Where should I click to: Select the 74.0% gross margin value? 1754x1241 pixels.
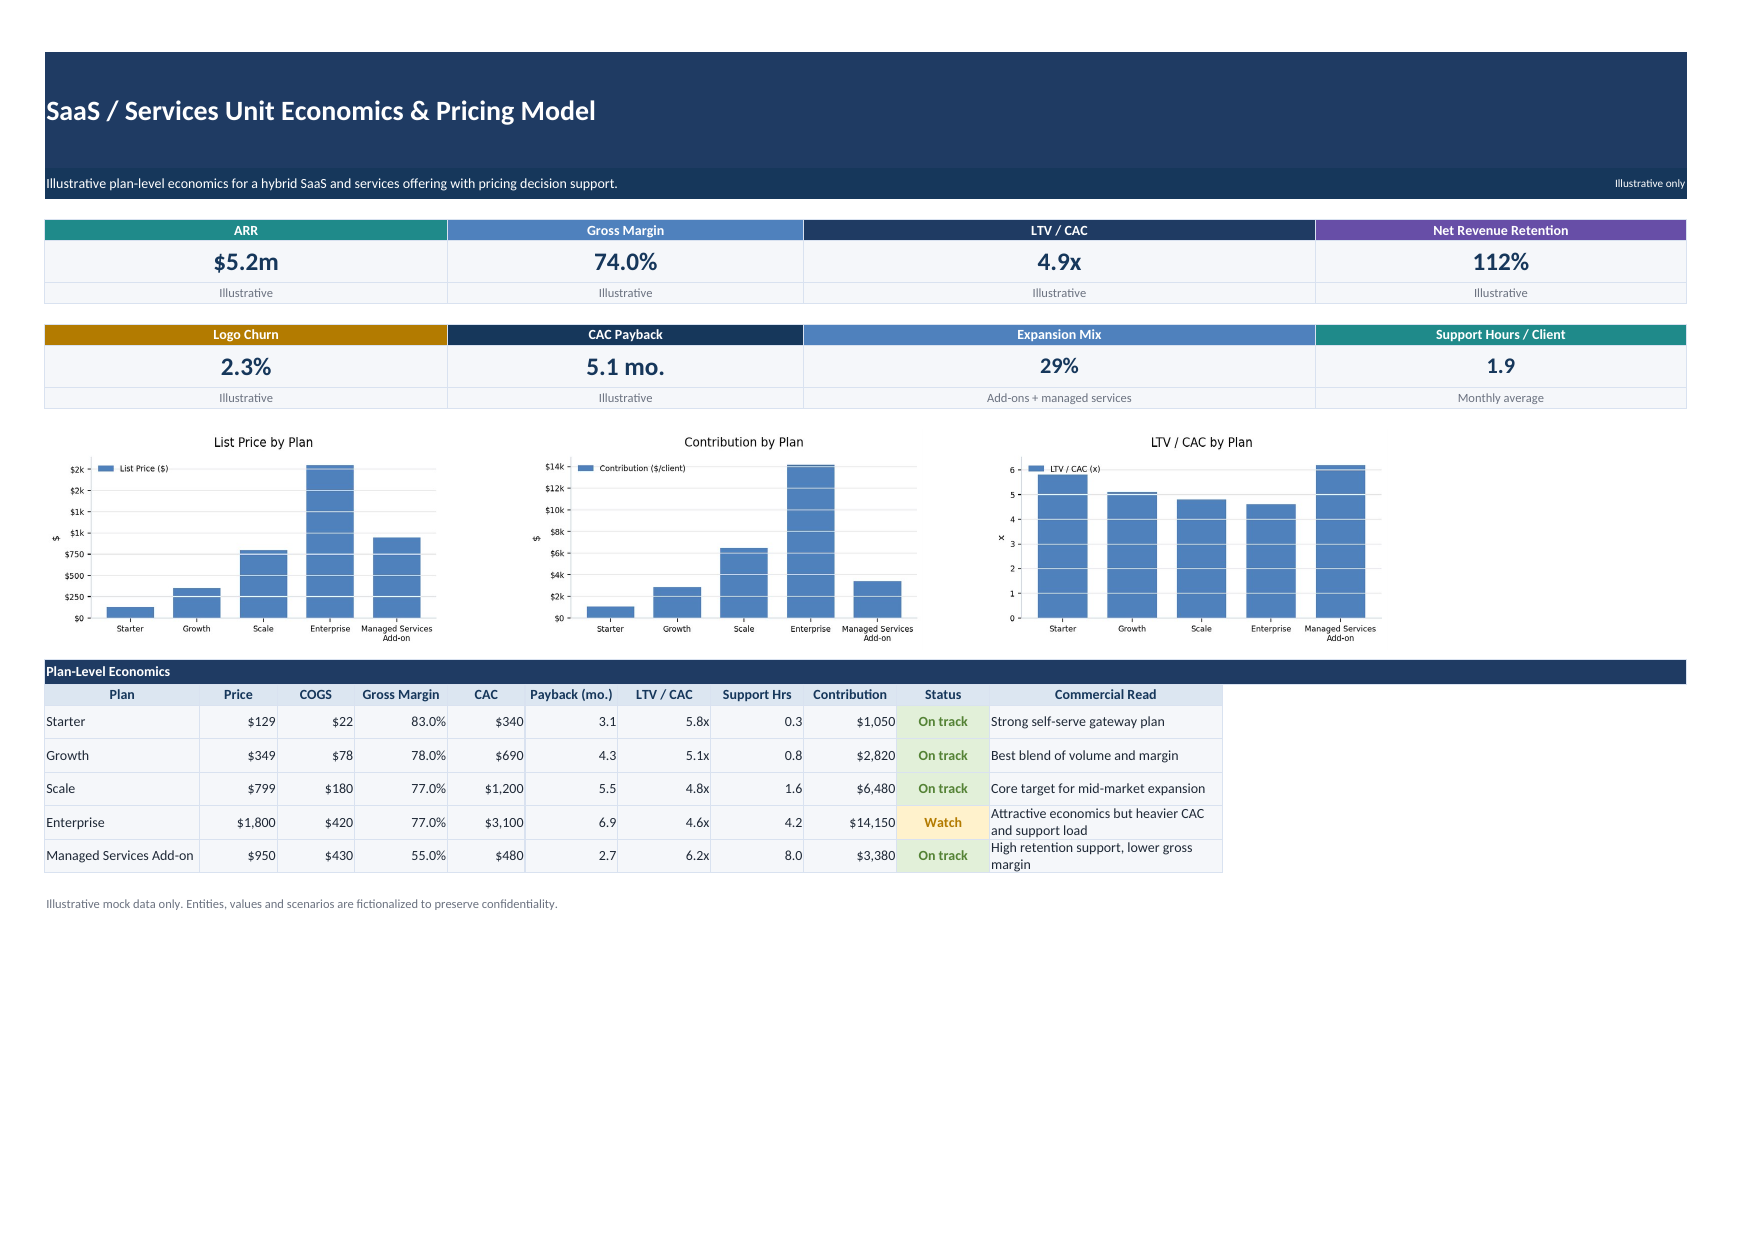click(625, 262)
